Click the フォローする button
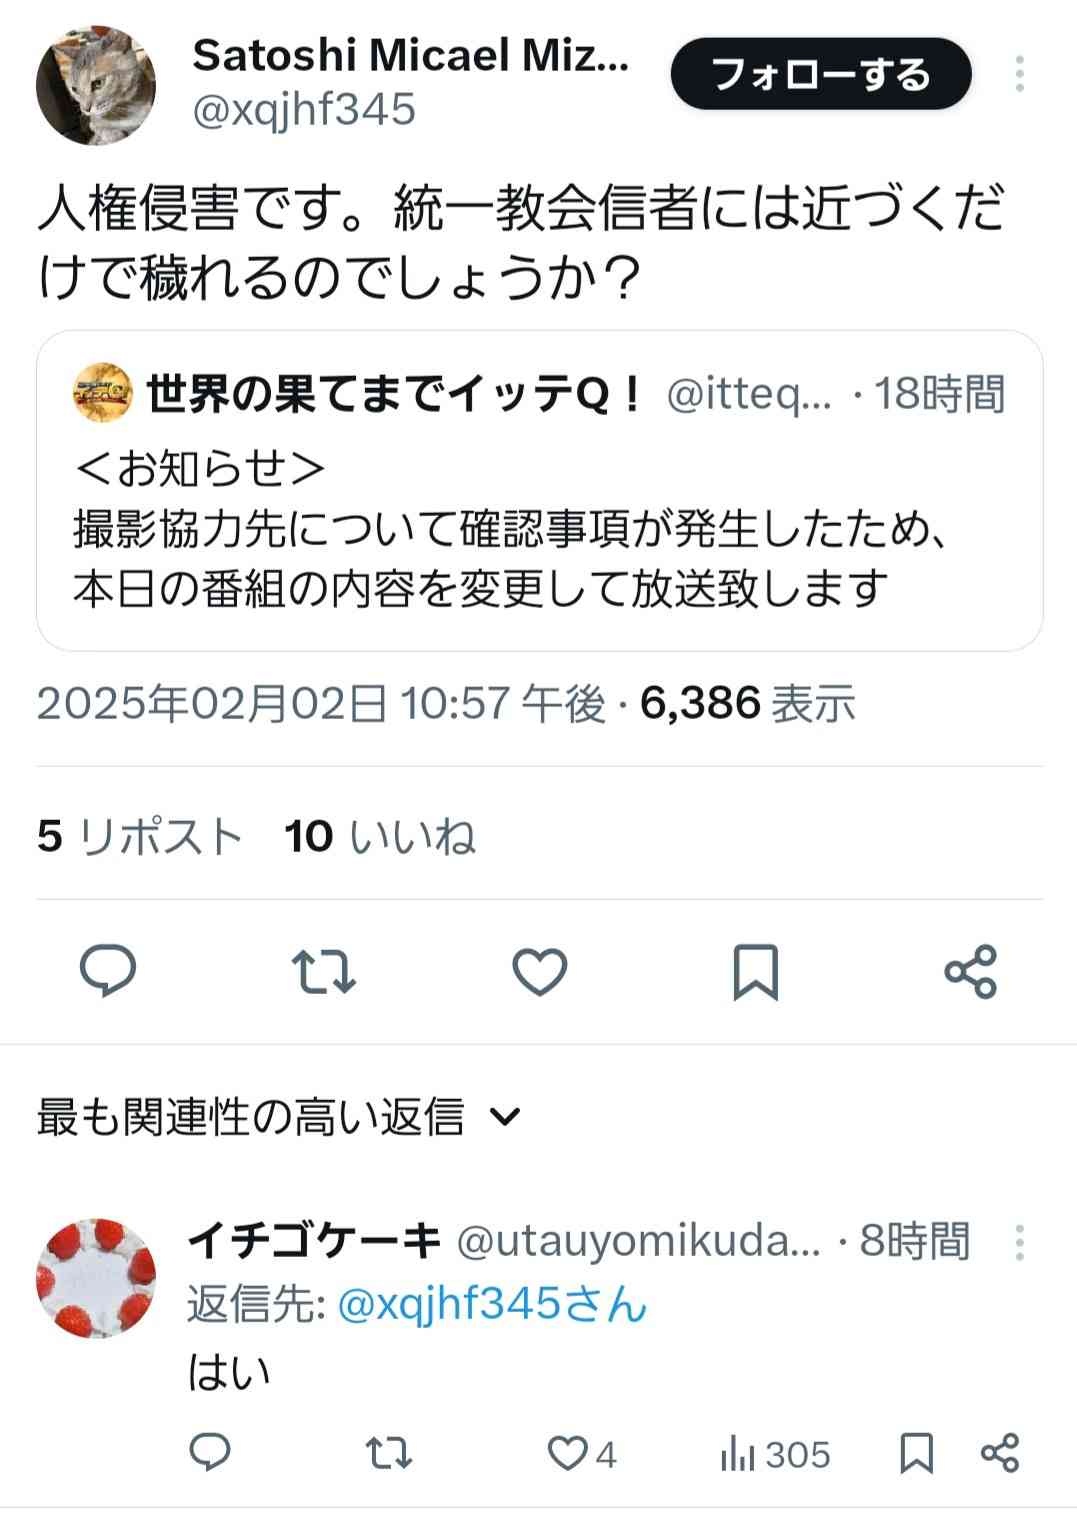The width and height of the screenshot is (1077, 1529). point(821,75)
